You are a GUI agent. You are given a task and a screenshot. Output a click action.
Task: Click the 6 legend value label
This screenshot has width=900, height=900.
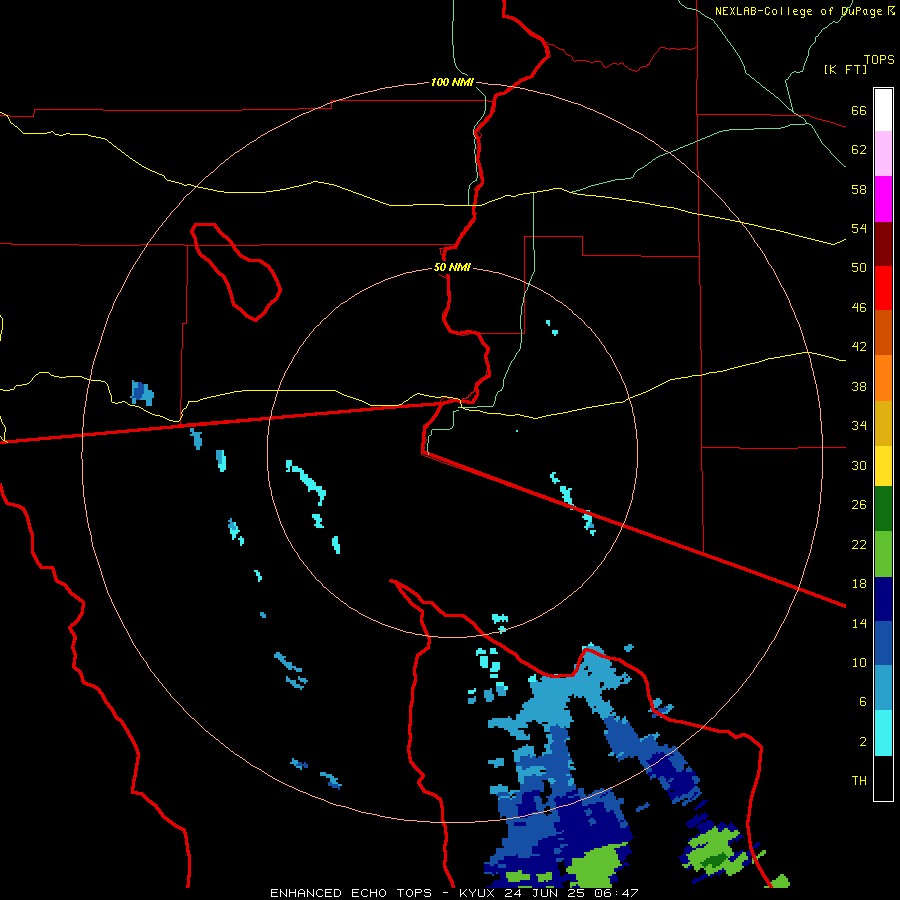pos(863,702)
